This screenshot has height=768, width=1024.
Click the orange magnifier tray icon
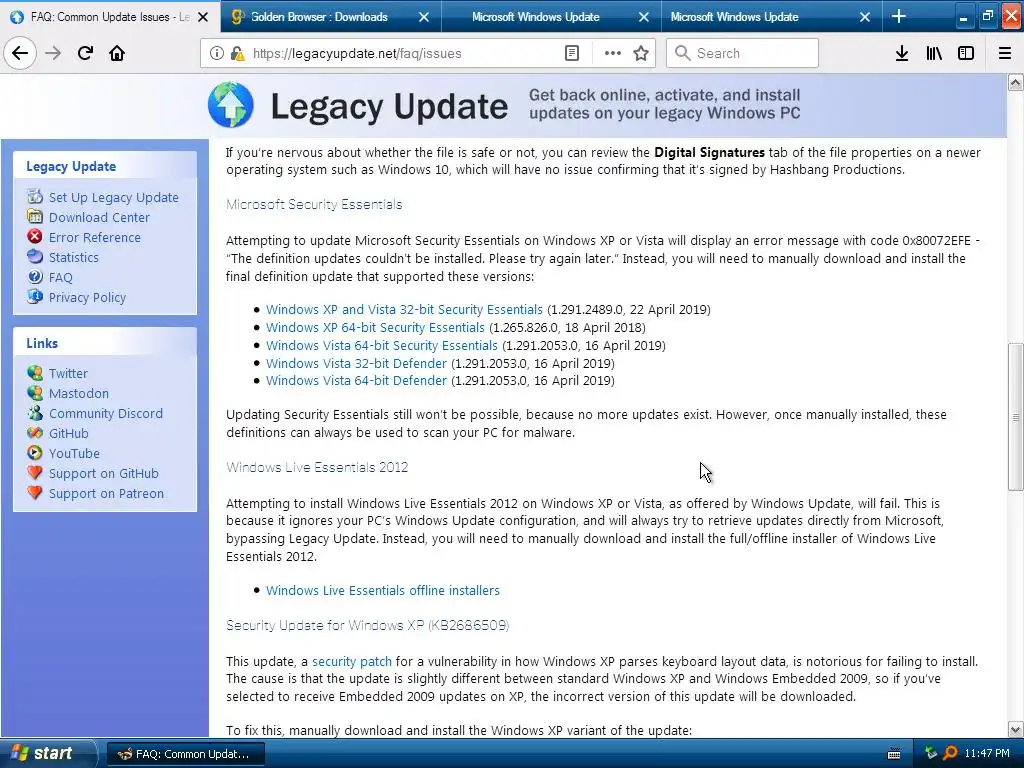(950, 753)
